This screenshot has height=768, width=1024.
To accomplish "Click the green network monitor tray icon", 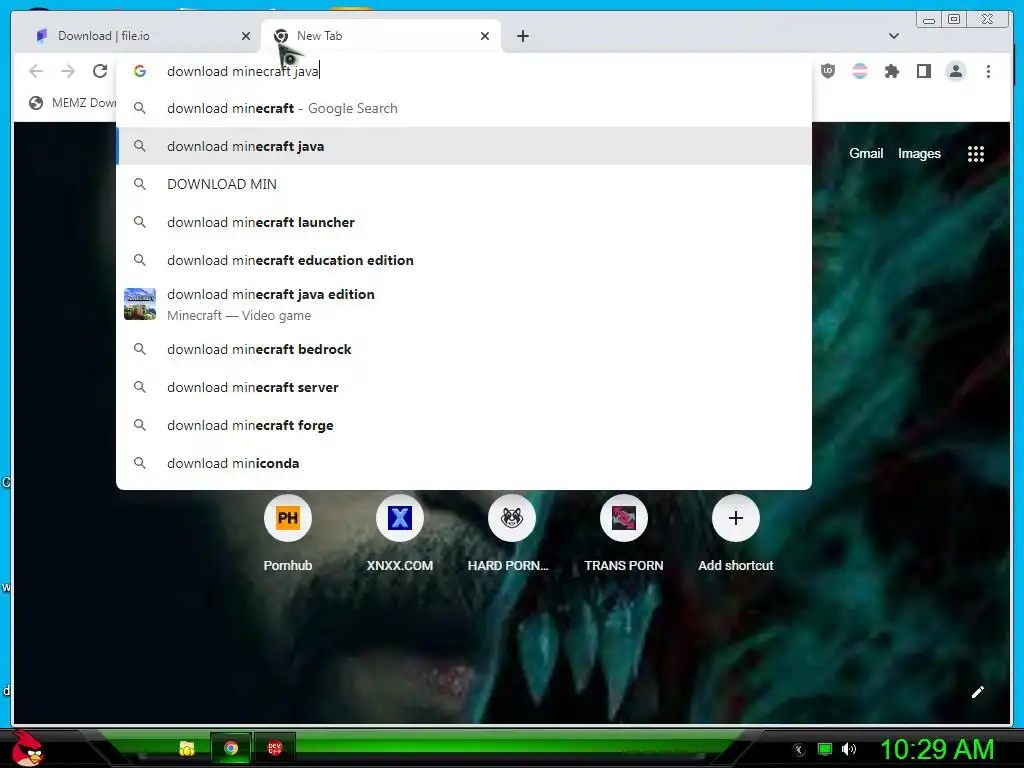I will (825, 749).
